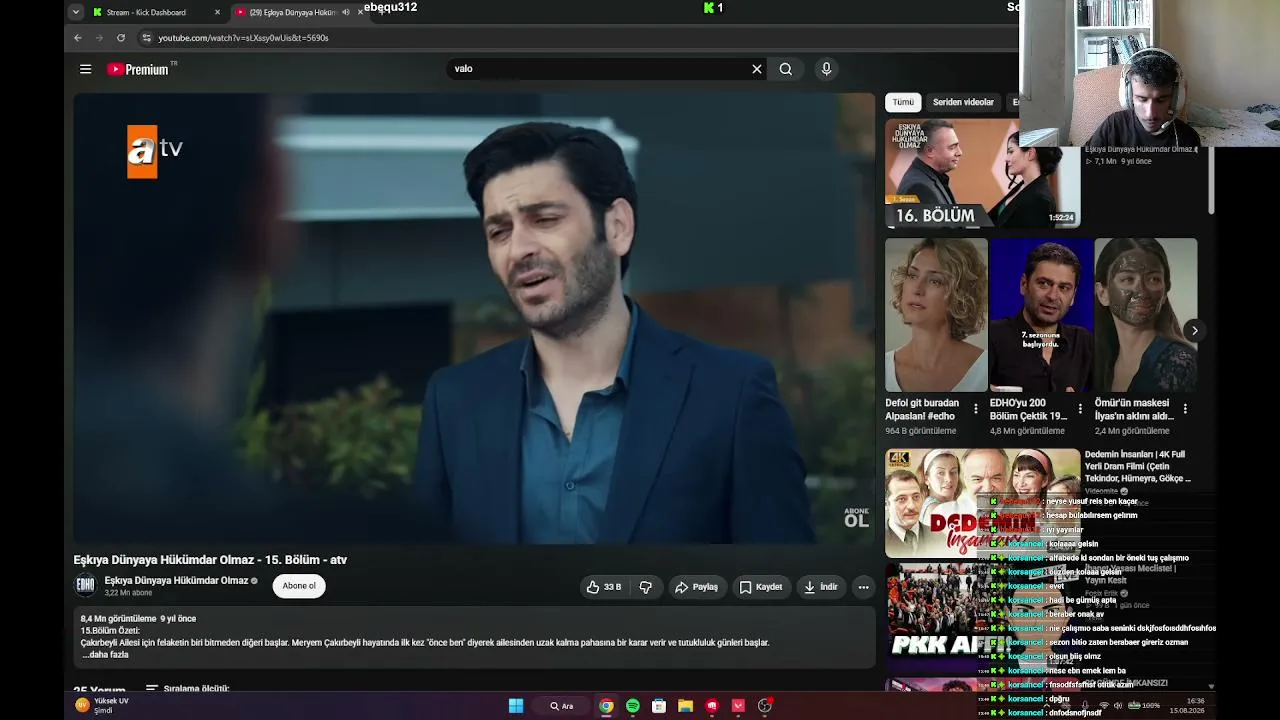Click the magnifier search button

tap(786, 69)
